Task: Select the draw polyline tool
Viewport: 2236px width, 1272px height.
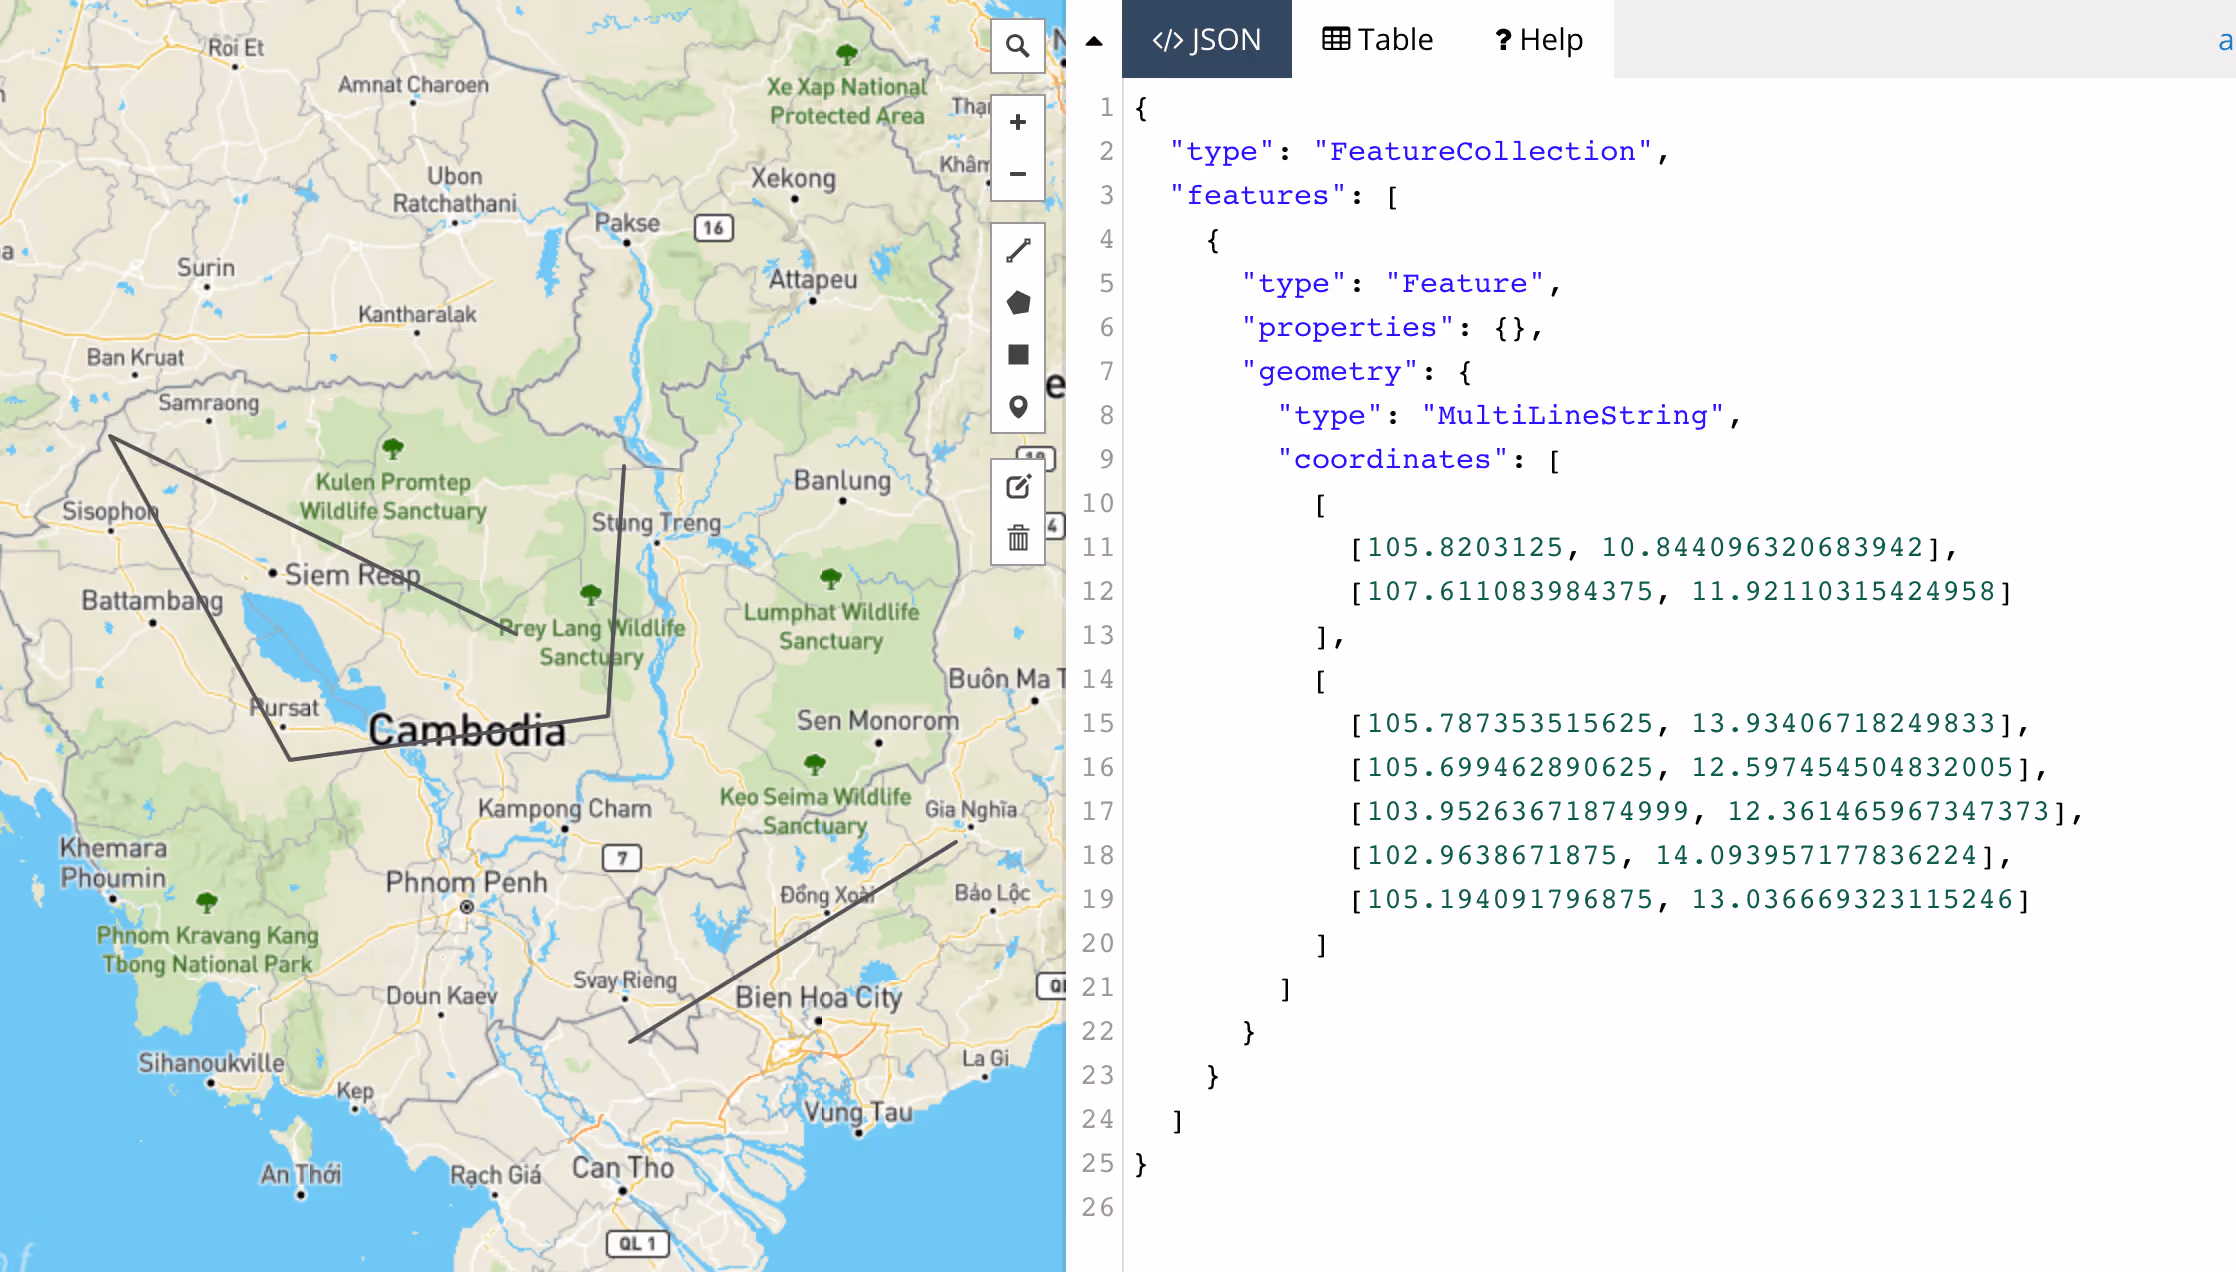Action: tap(1017, 250)
